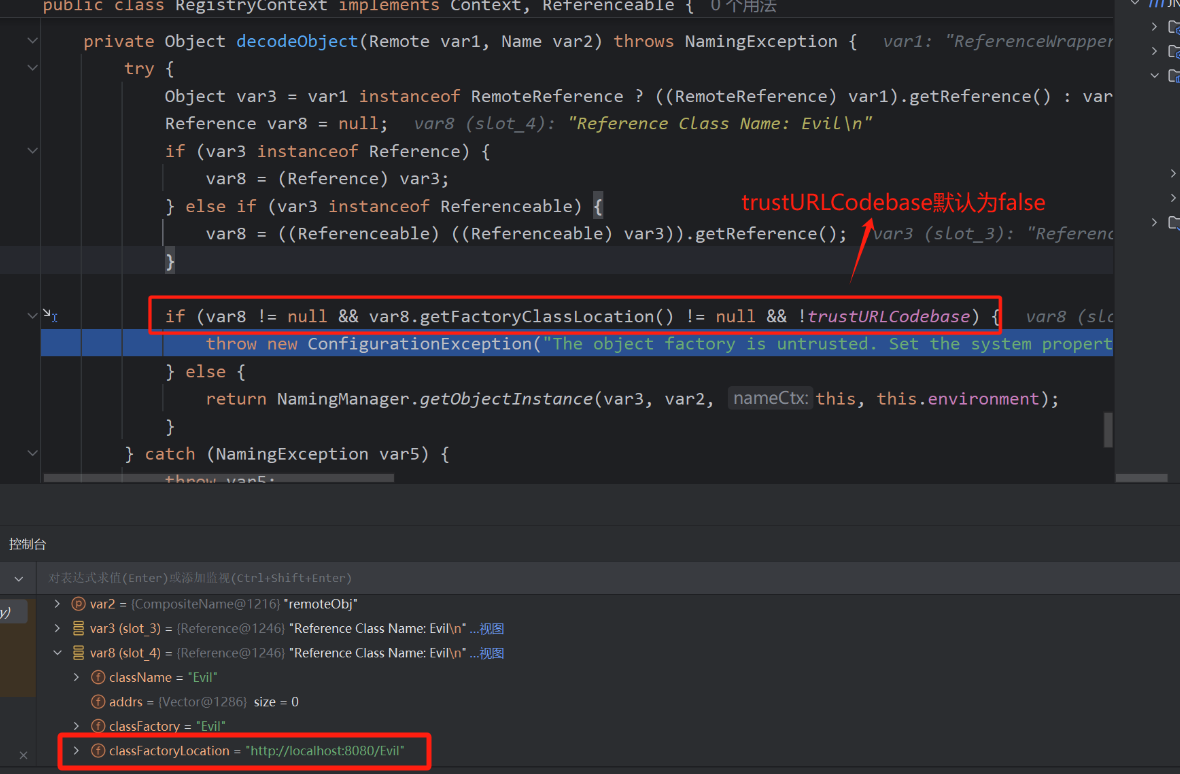This screenshot has height=774, width=1180.
Task: Open the 视图 link on the var3 row
Action: [491, 628]
